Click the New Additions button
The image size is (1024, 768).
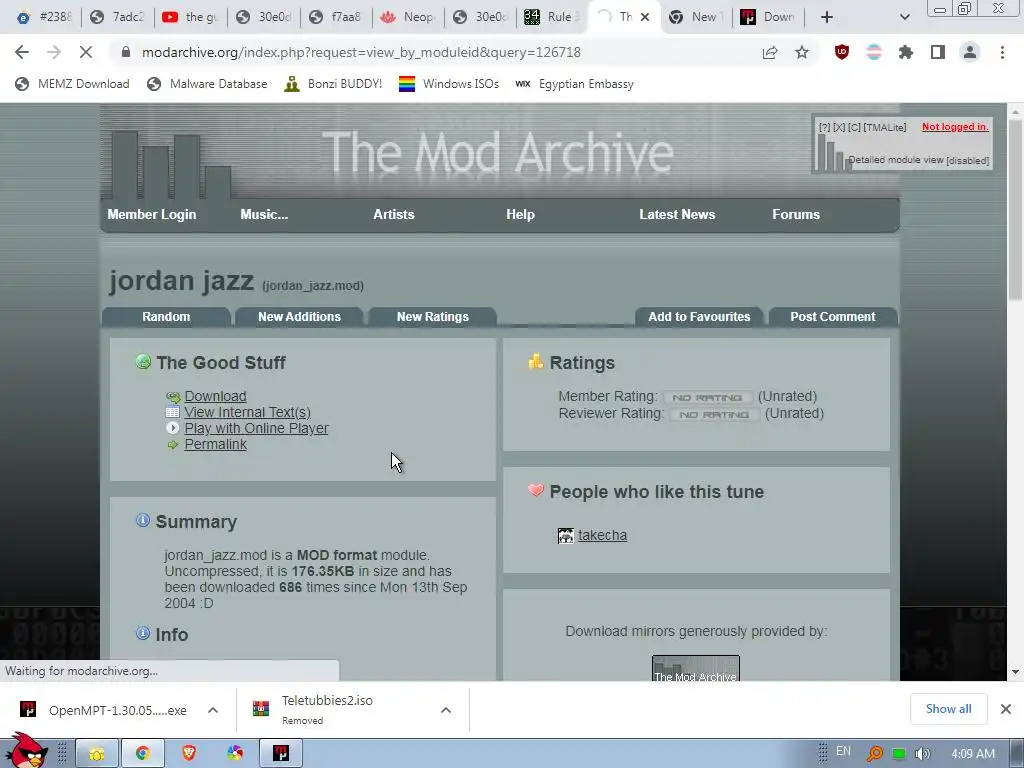[299, 317]
